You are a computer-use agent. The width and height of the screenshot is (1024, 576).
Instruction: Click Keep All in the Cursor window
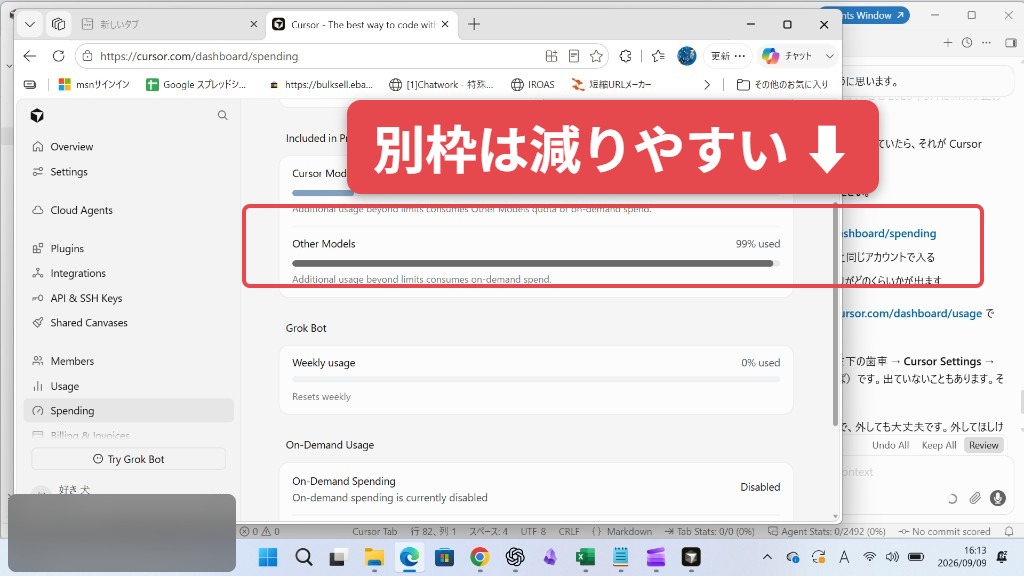[x=938, y=445]
